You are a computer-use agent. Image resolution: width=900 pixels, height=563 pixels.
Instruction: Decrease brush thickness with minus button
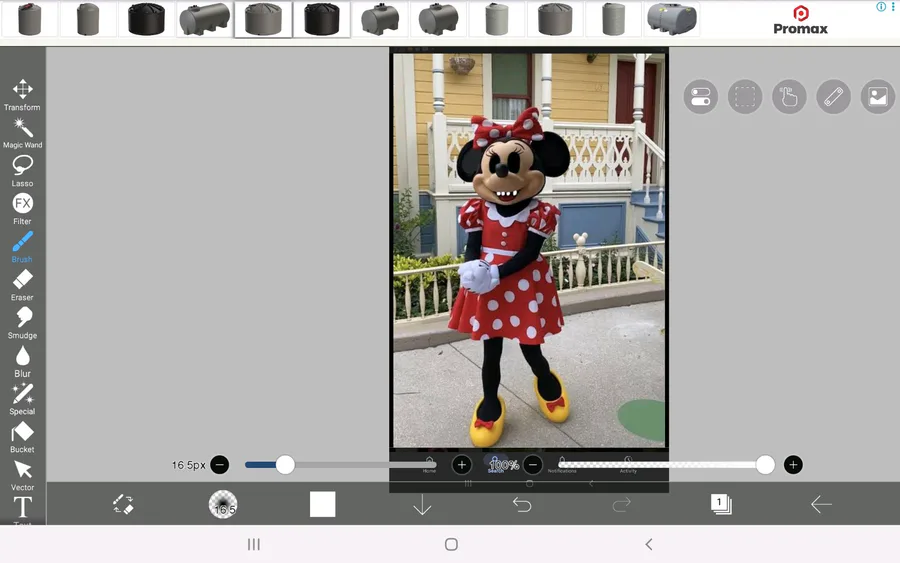pos(219,464)
